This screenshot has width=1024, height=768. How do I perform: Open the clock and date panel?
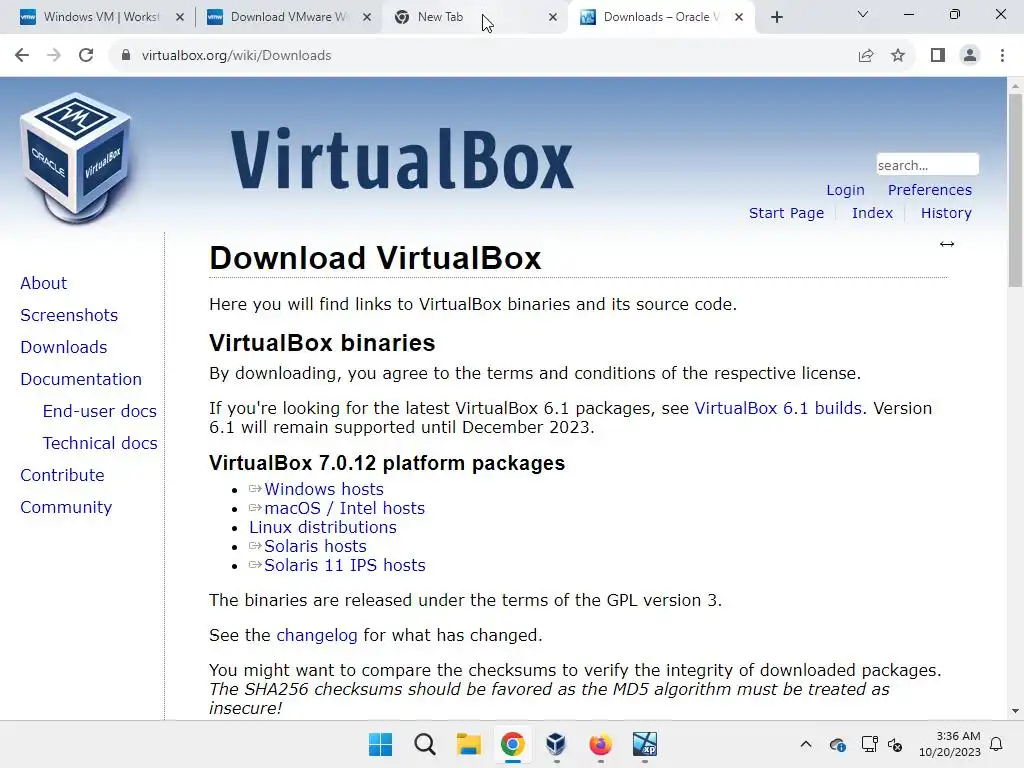pos(950,744)
